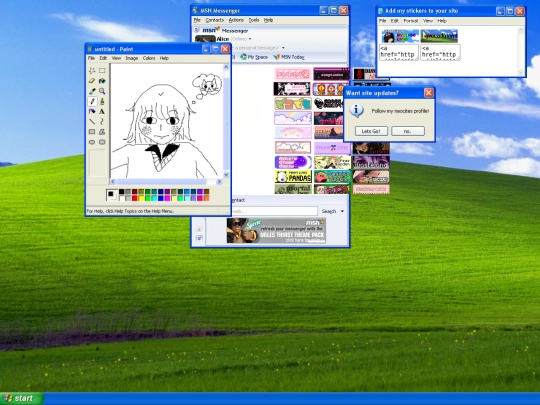Click the Sprite Miles Thirst theme pack ad
Viewport: 540px width, 405px height.
276,231
